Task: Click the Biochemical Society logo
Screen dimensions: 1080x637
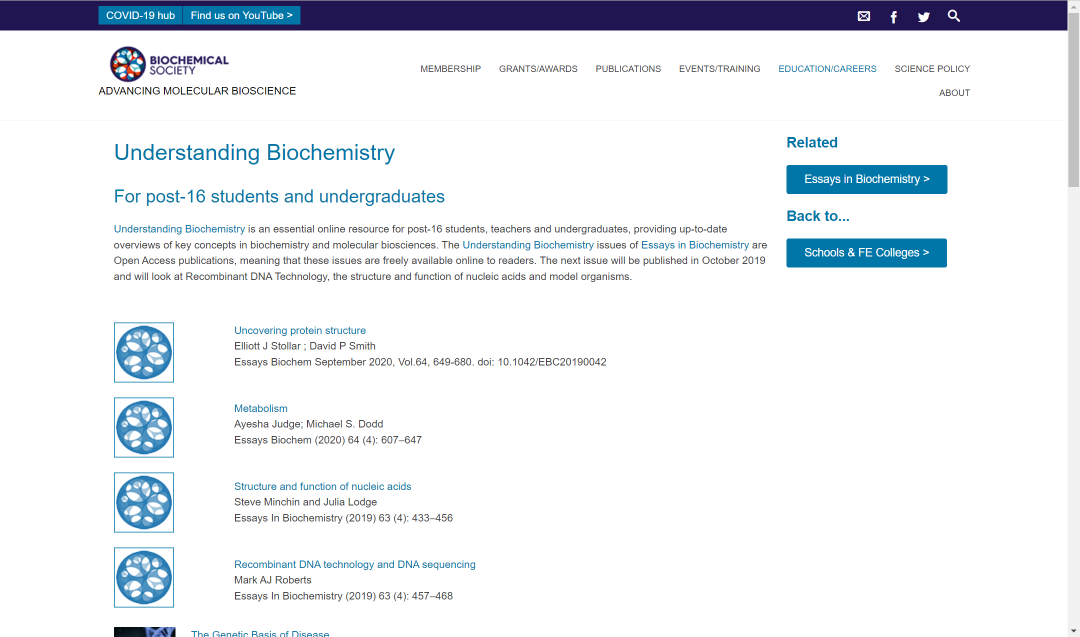Action: point(169,64)
